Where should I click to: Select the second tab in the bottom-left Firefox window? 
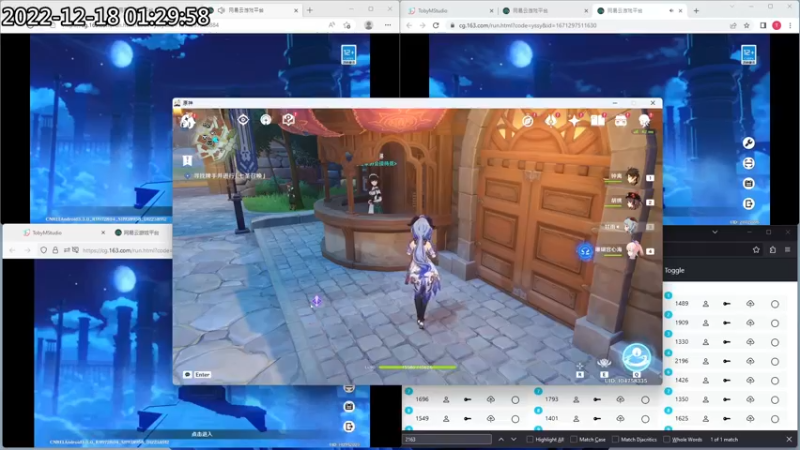[141, 233]
